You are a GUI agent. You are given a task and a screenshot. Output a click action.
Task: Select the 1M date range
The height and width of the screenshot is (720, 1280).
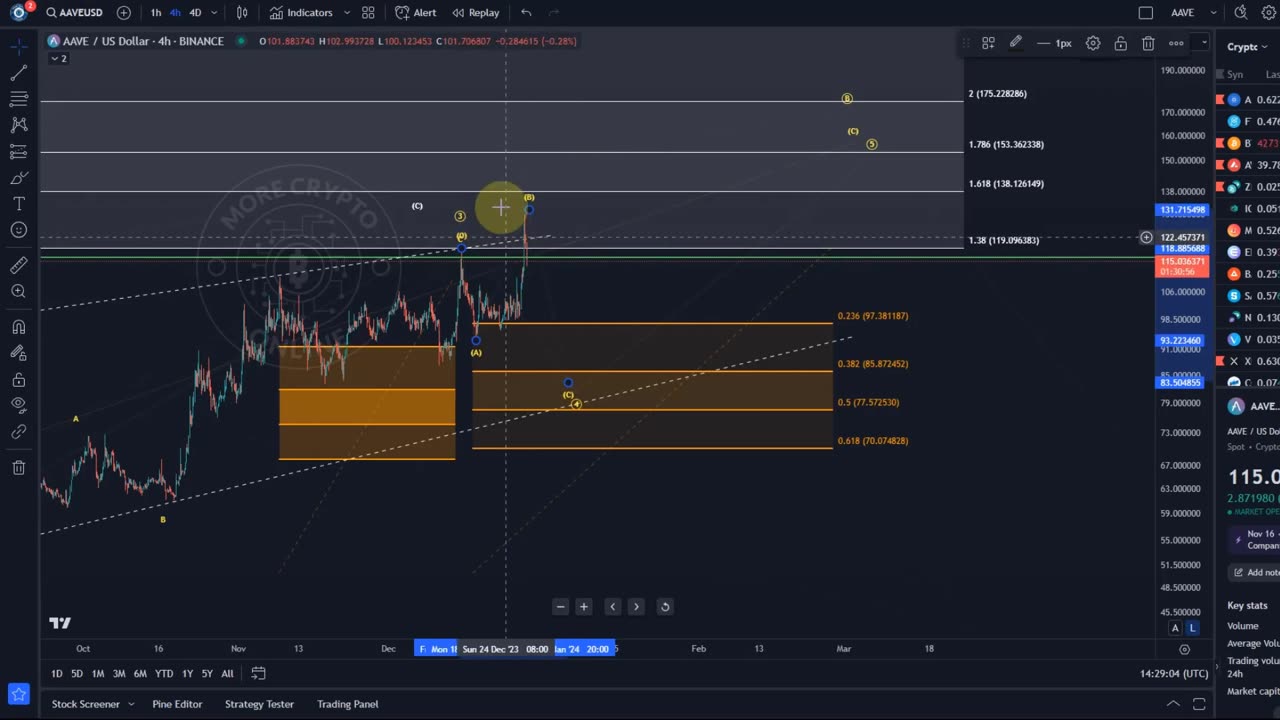click(x=98, y=673)
